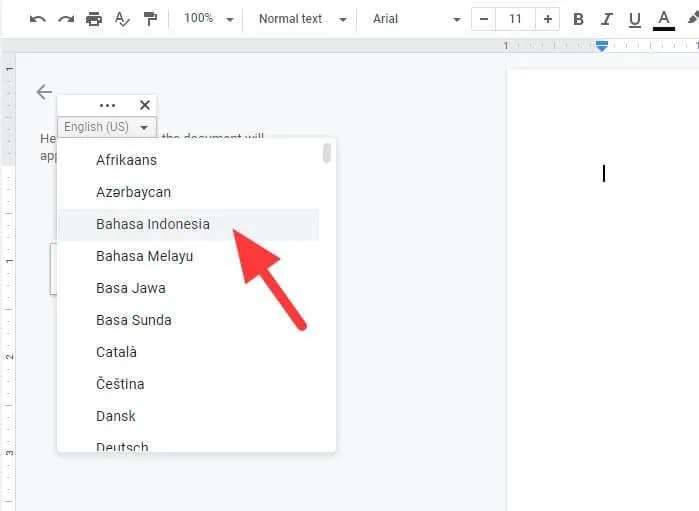Open the highlight color tool
699x511 pixels.
(x=693, y=19)
